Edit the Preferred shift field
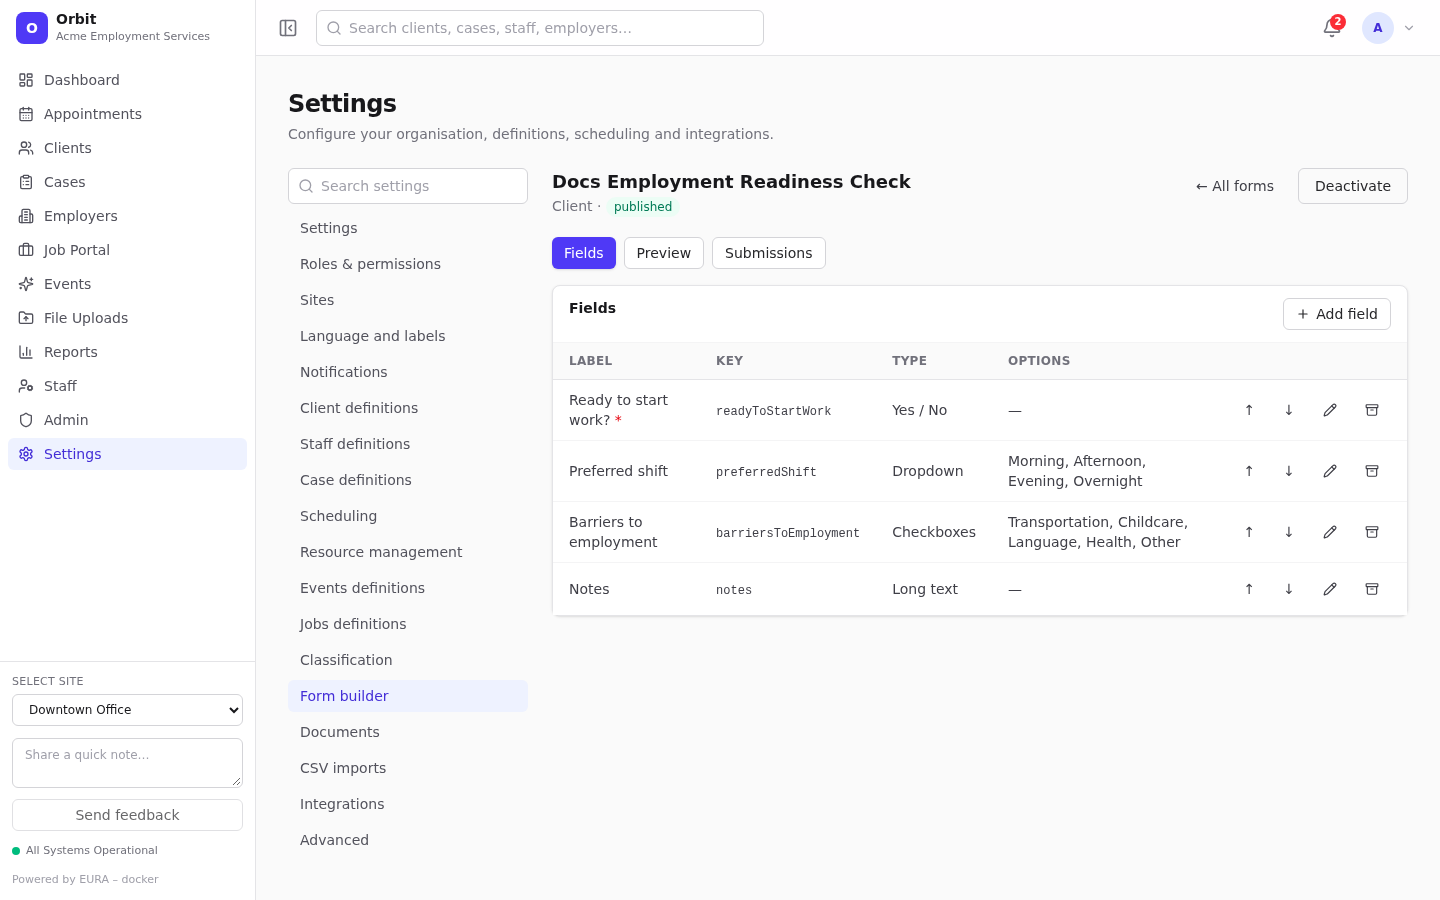The height and width of the screenshot is (900, 1440). 1330,471
